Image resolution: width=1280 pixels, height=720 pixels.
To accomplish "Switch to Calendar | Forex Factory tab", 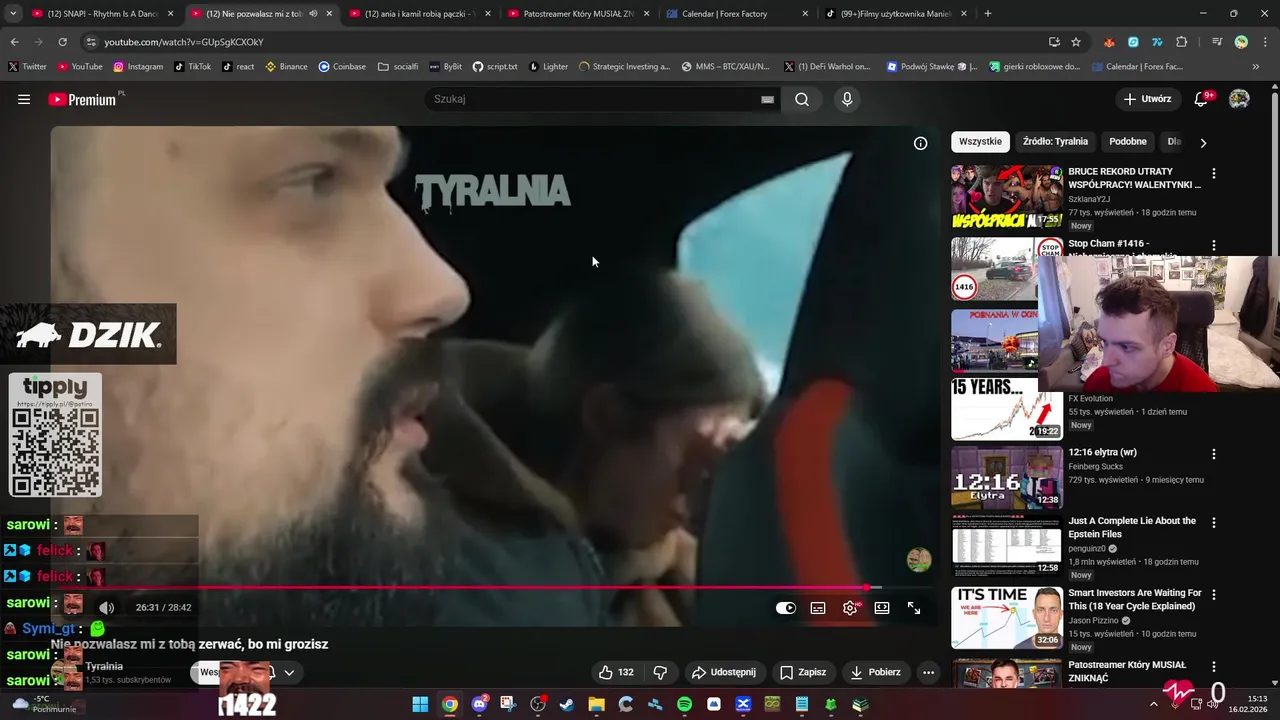I will tap(736, 14).
